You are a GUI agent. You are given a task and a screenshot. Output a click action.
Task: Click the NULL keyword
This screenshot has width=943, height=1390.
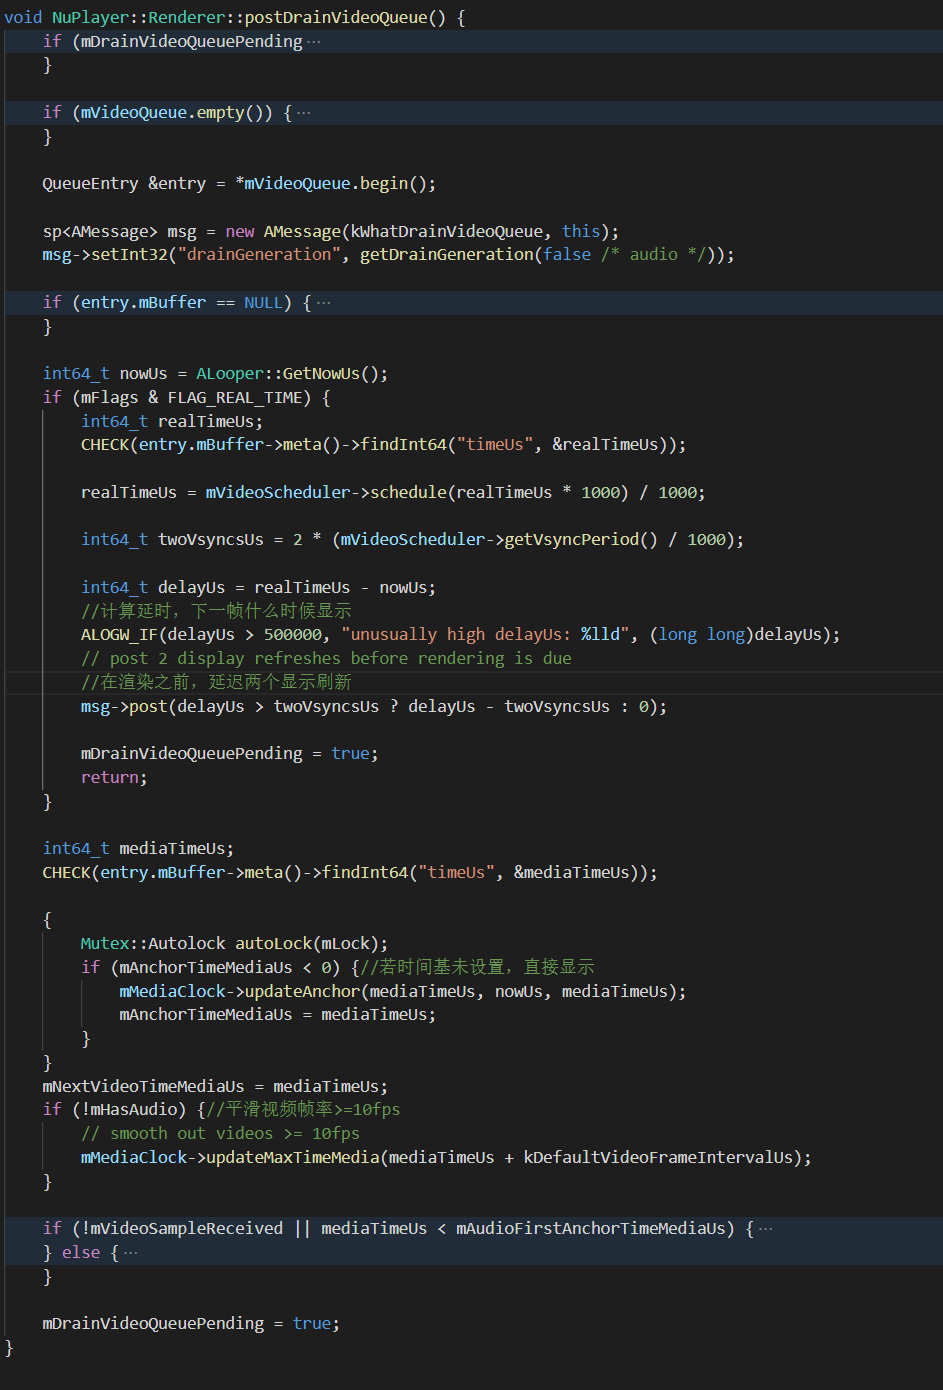click(263, 303)
